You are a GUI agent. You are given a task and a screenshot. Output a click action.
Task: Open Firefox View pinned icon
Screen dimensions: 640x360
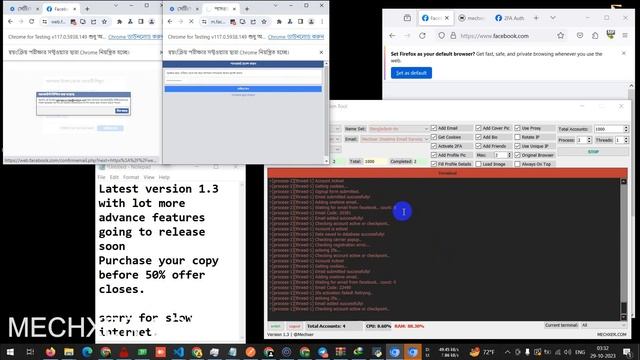tap(407, 18)
